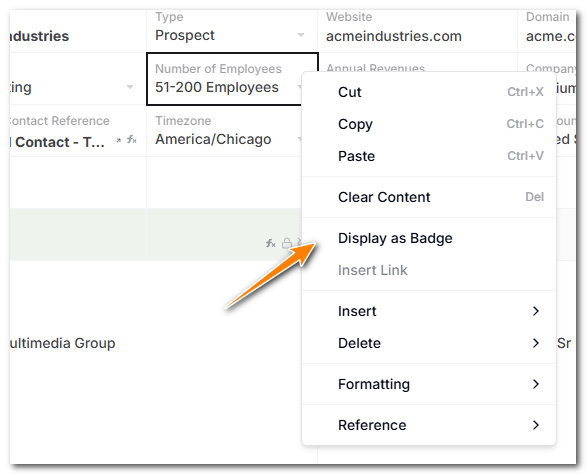587x475 pixels.
Task: Expand the Delete submenu chevron
Action: 536,343
